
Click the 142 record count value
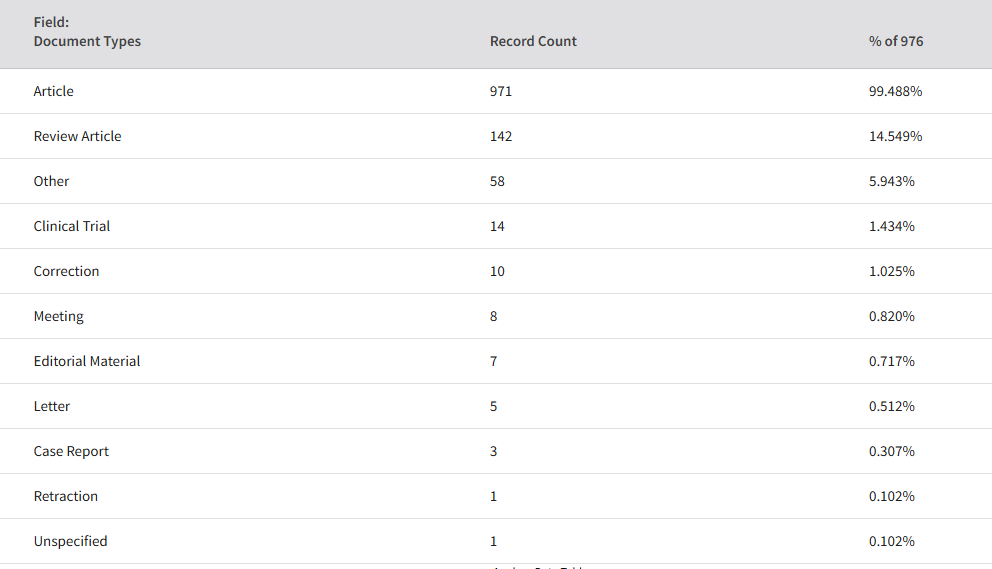[500, 136]
